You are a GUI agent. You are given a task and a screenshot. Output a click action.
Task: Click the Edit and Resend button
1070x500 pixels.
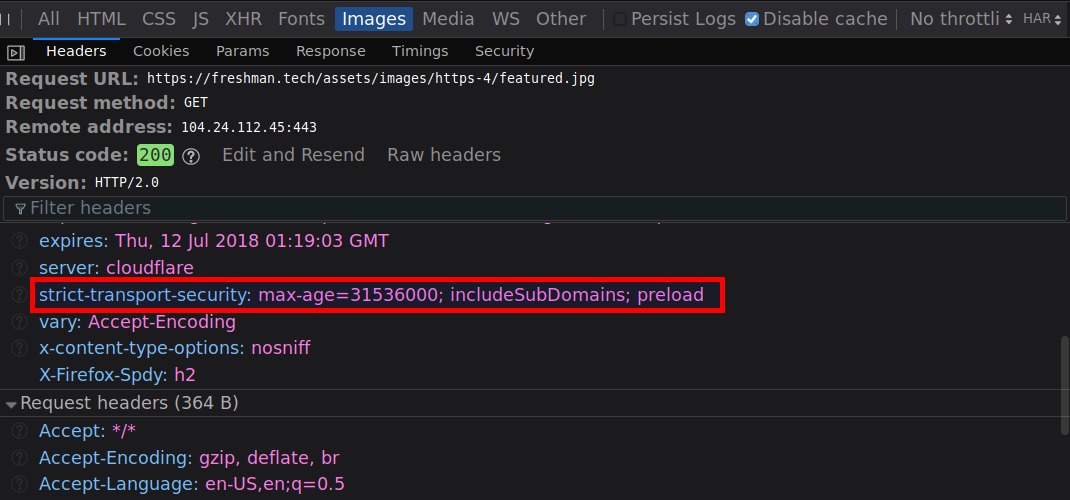[293, 155]
